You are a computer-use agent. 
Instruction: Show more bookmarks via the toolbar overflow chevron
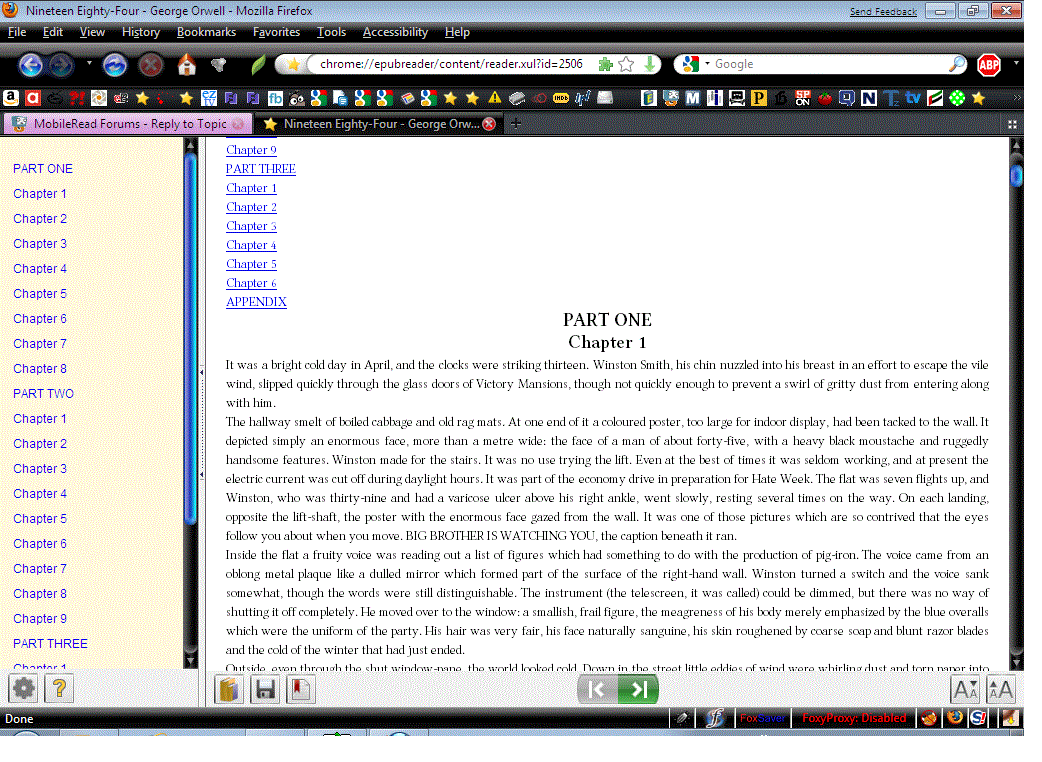1016,98
